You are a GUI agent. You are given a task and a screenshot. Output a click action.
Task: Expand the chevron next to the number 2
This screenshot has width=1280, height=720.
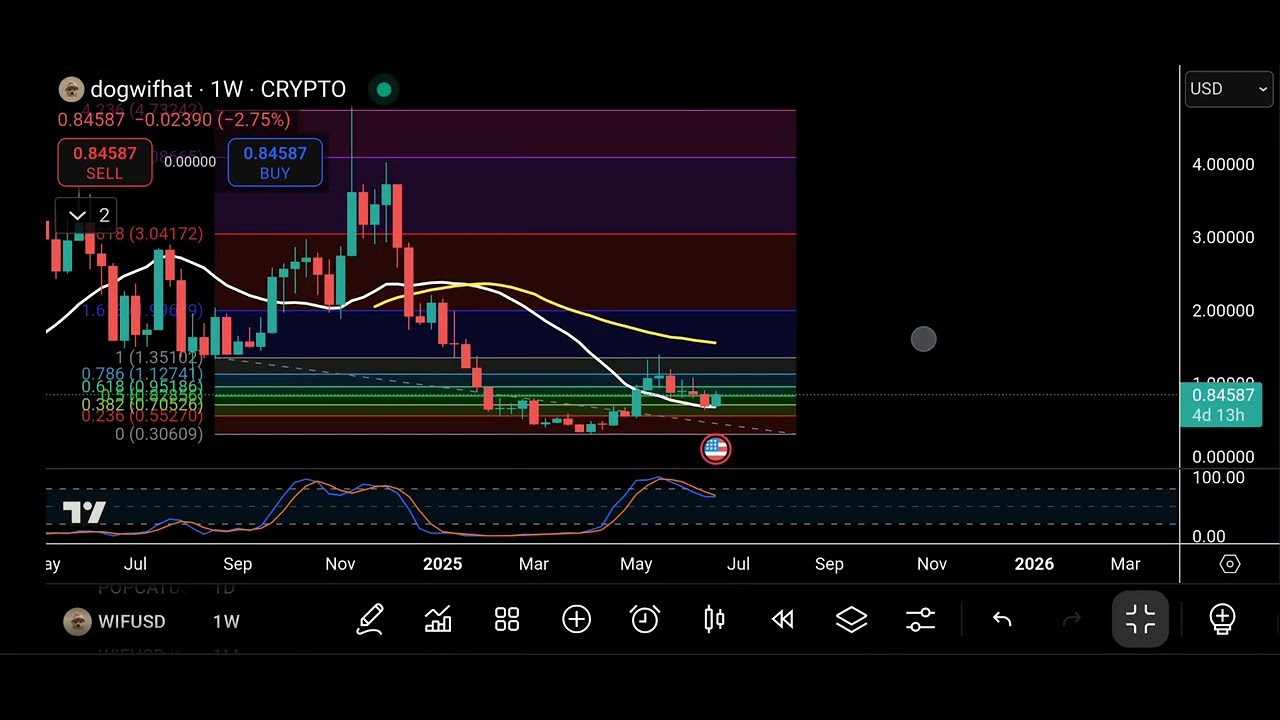click(78, 215)
